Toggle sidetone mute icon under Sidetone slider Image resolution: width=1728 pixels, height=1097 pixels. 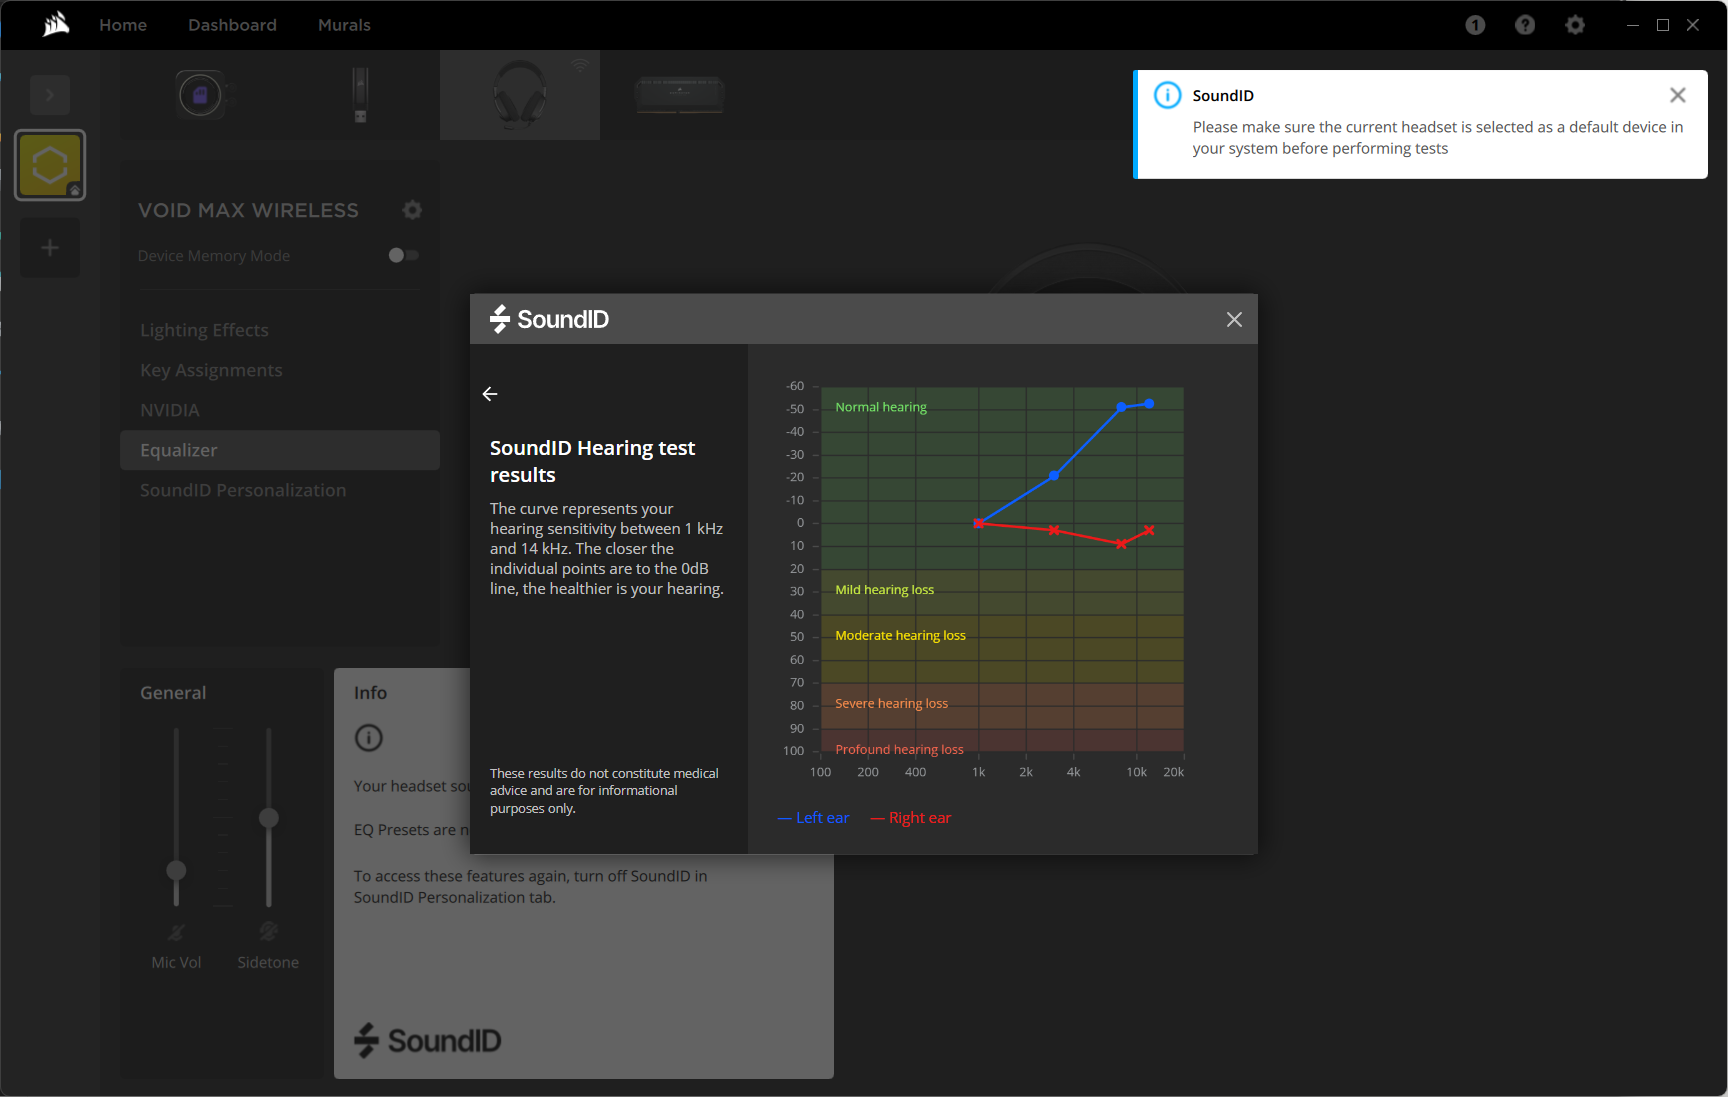tap(268, 932)
